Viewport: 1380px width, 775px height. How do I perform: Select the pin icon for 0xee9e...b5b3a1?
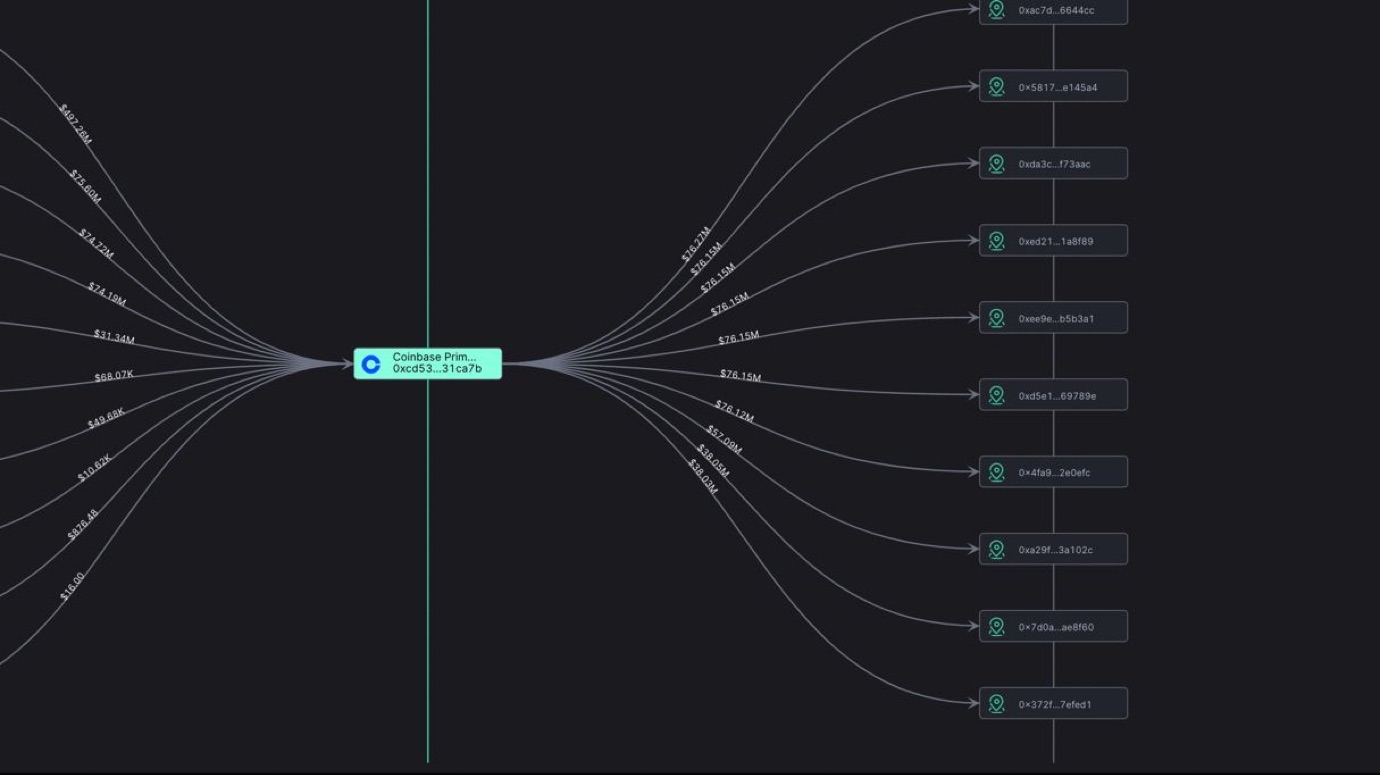996,318
